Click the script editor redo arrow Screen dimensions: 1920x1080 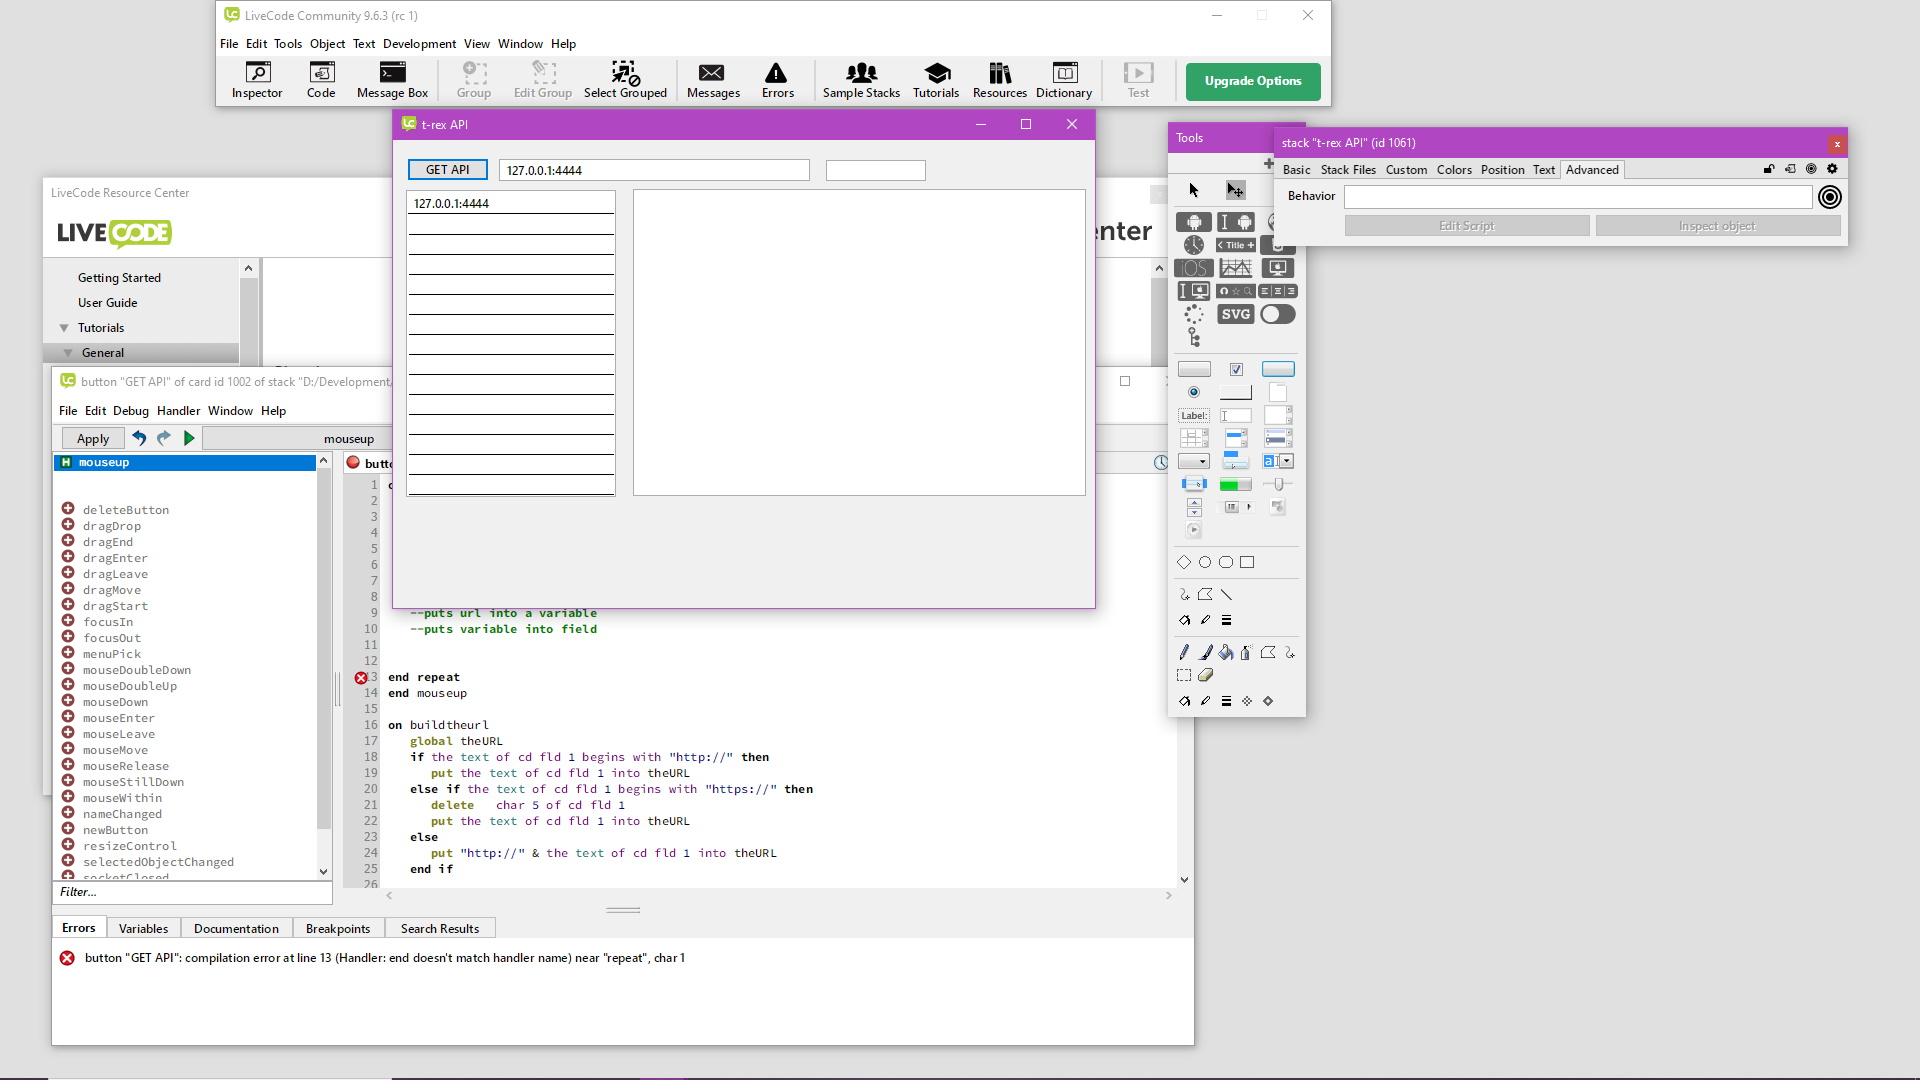[x=164, y=438]
